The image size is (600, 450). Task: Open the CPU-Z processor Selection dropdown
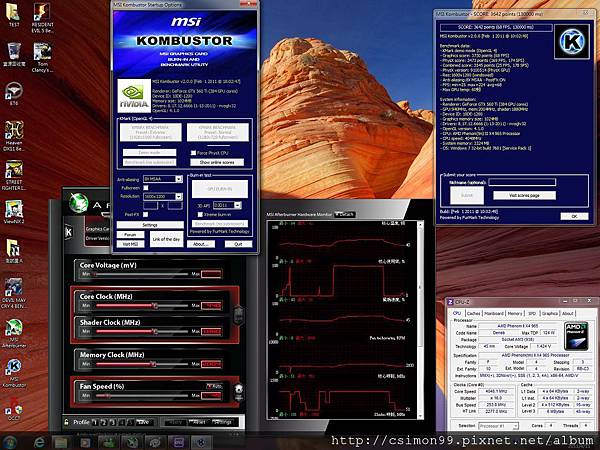[498, 426]
